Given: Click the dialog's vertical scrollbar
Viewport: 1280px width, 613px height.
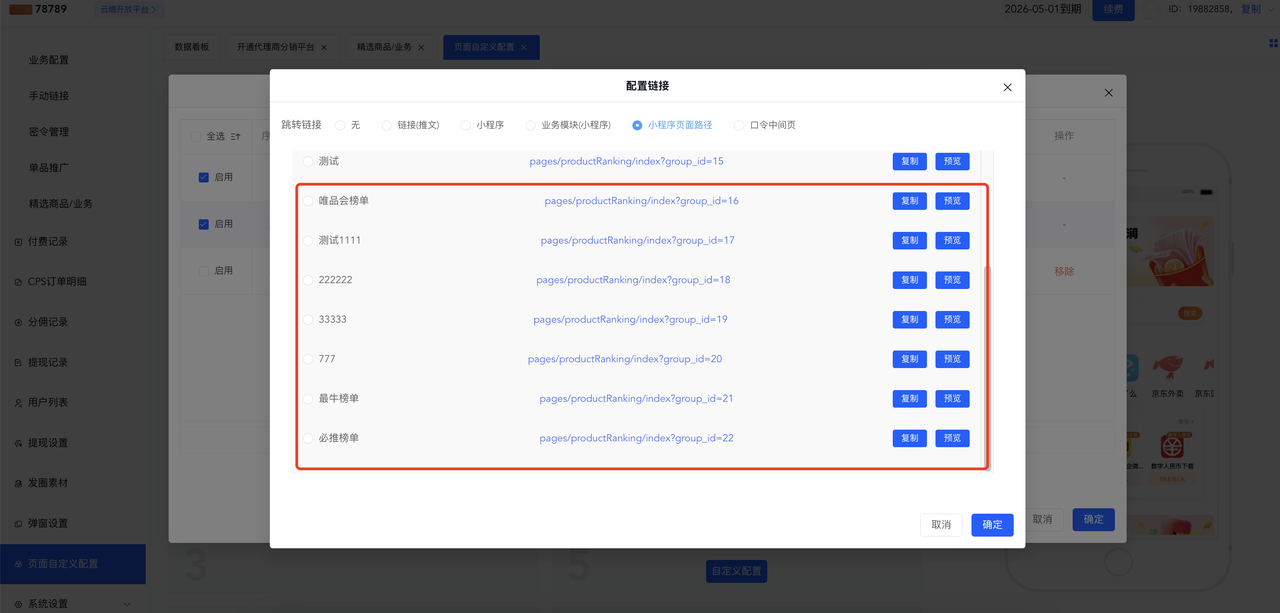Looking at the screenshot, I should click(986, 360).
